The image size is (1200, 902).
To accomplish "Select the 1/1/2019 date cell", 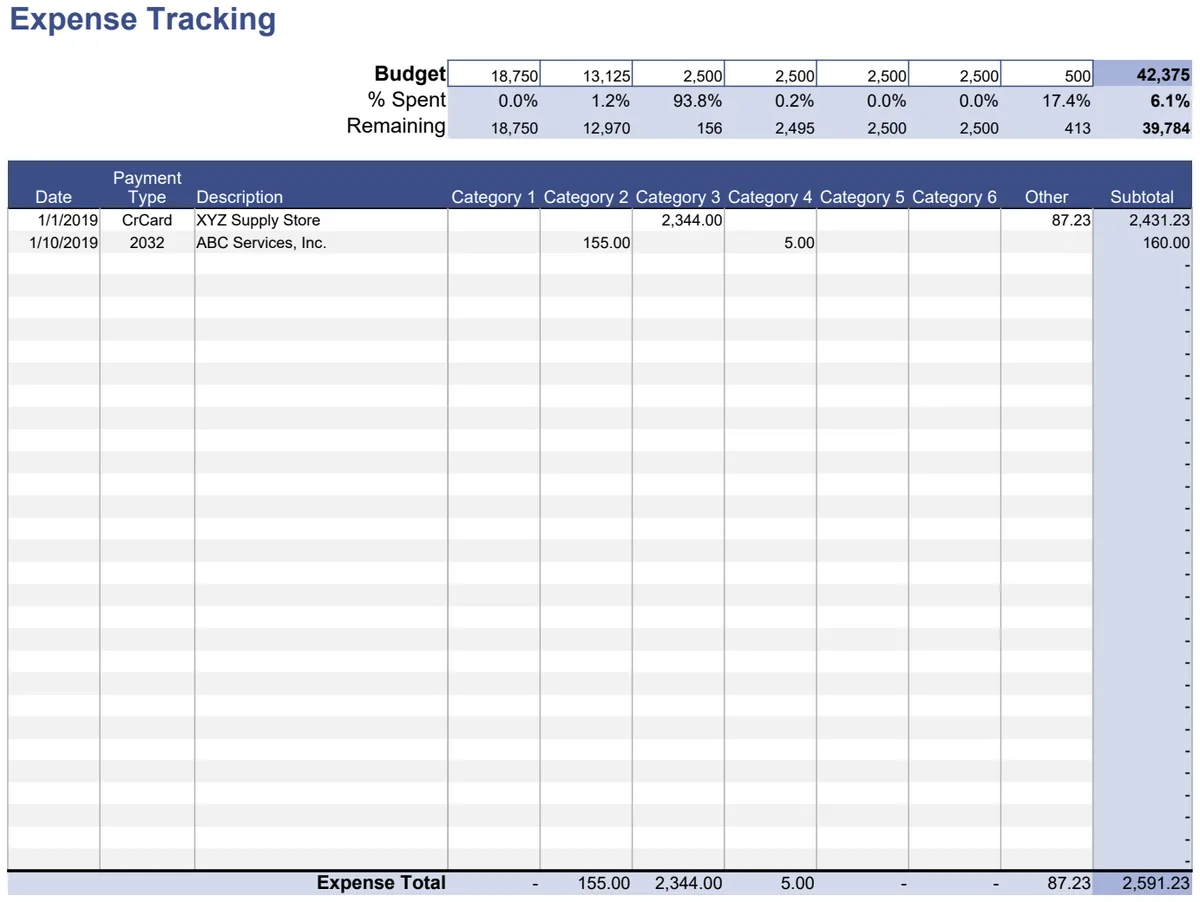I will coord(54,220).
